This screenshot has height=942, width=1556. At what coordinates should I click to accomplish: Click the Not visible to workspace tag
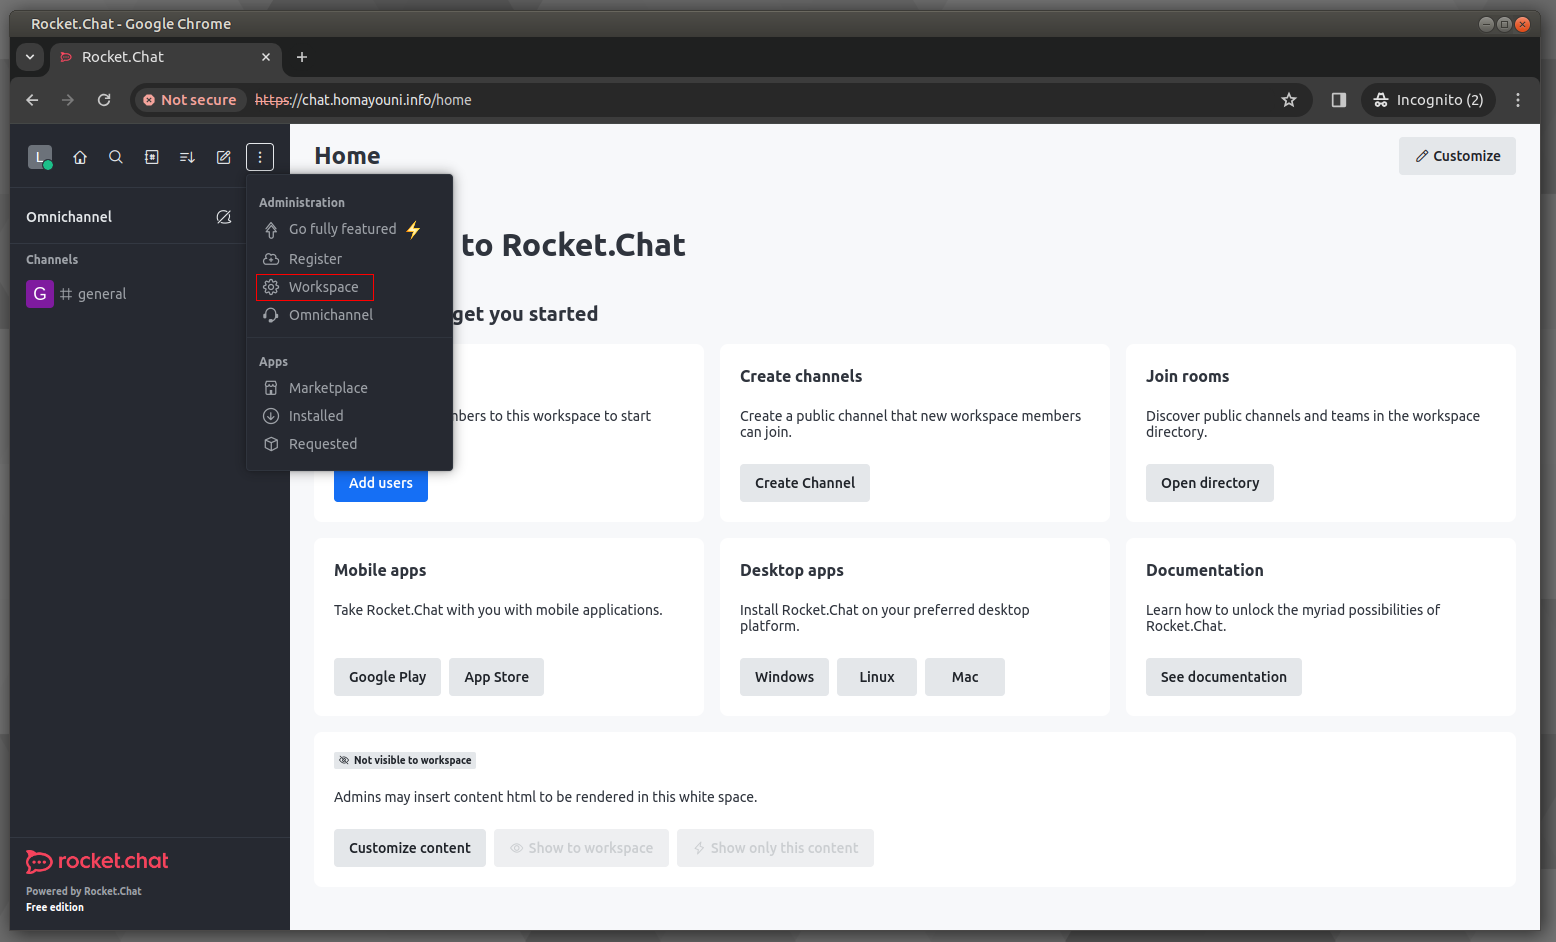[405, 760]
